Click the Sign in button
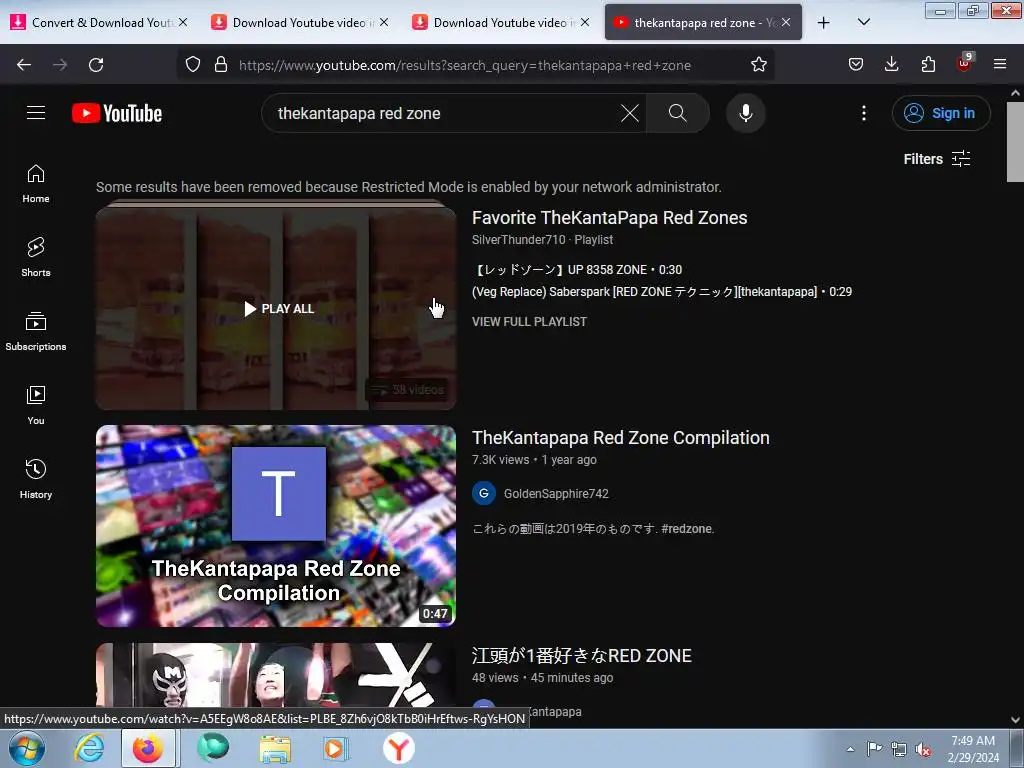This screenshot has width=1024, height=768. [x=941, y=113]
